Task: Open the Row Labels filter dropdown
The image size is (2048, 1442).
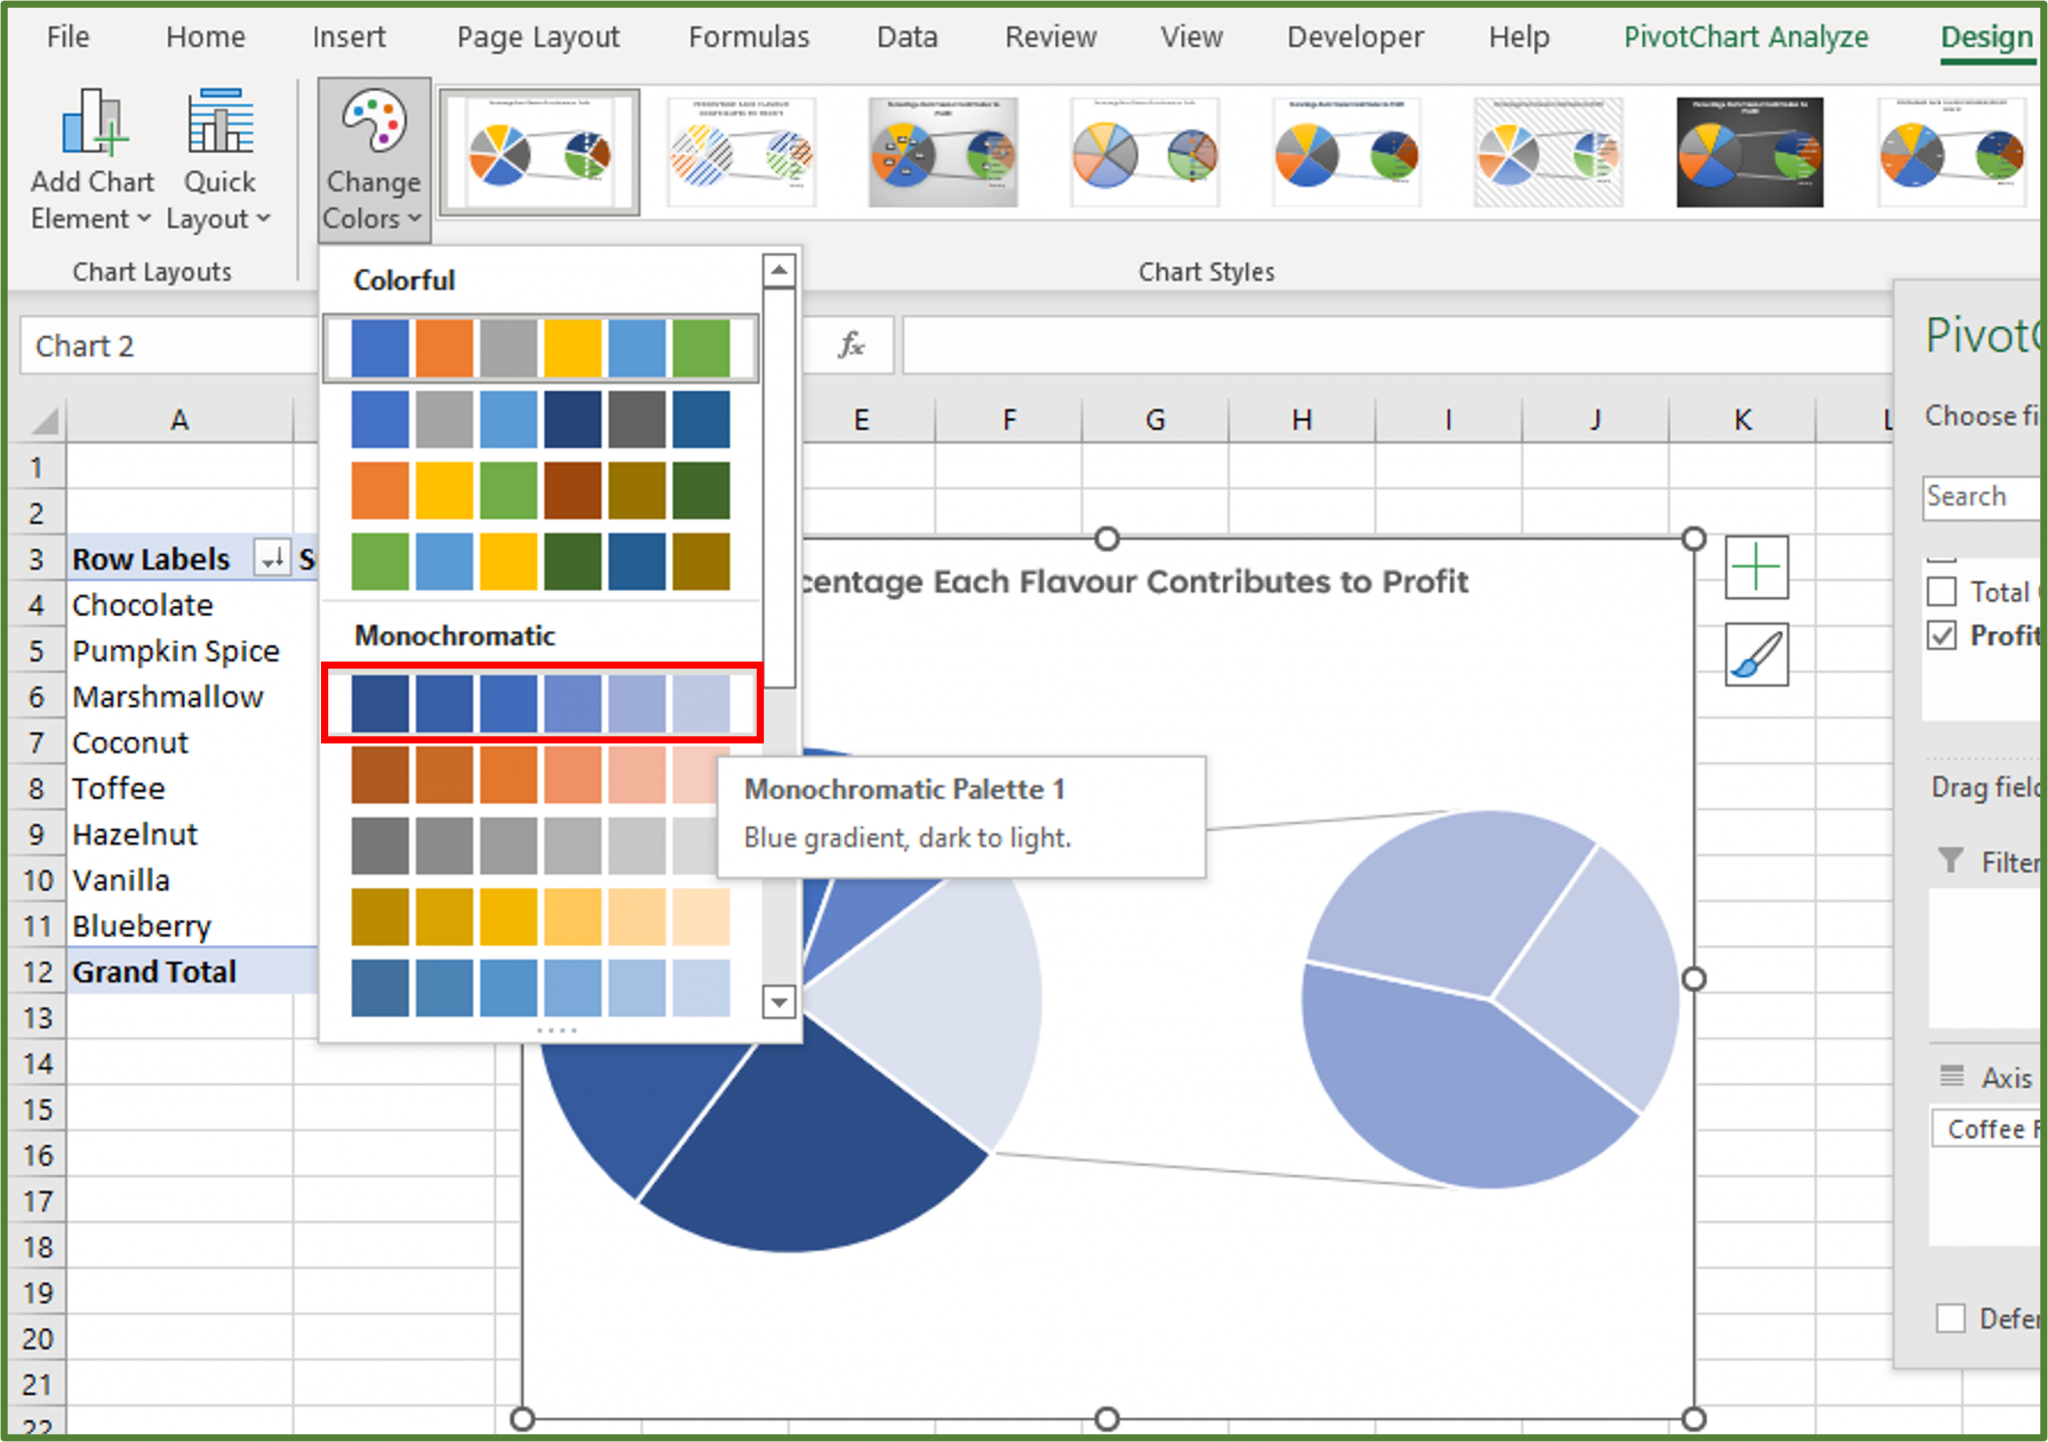Action: point(271,559)
